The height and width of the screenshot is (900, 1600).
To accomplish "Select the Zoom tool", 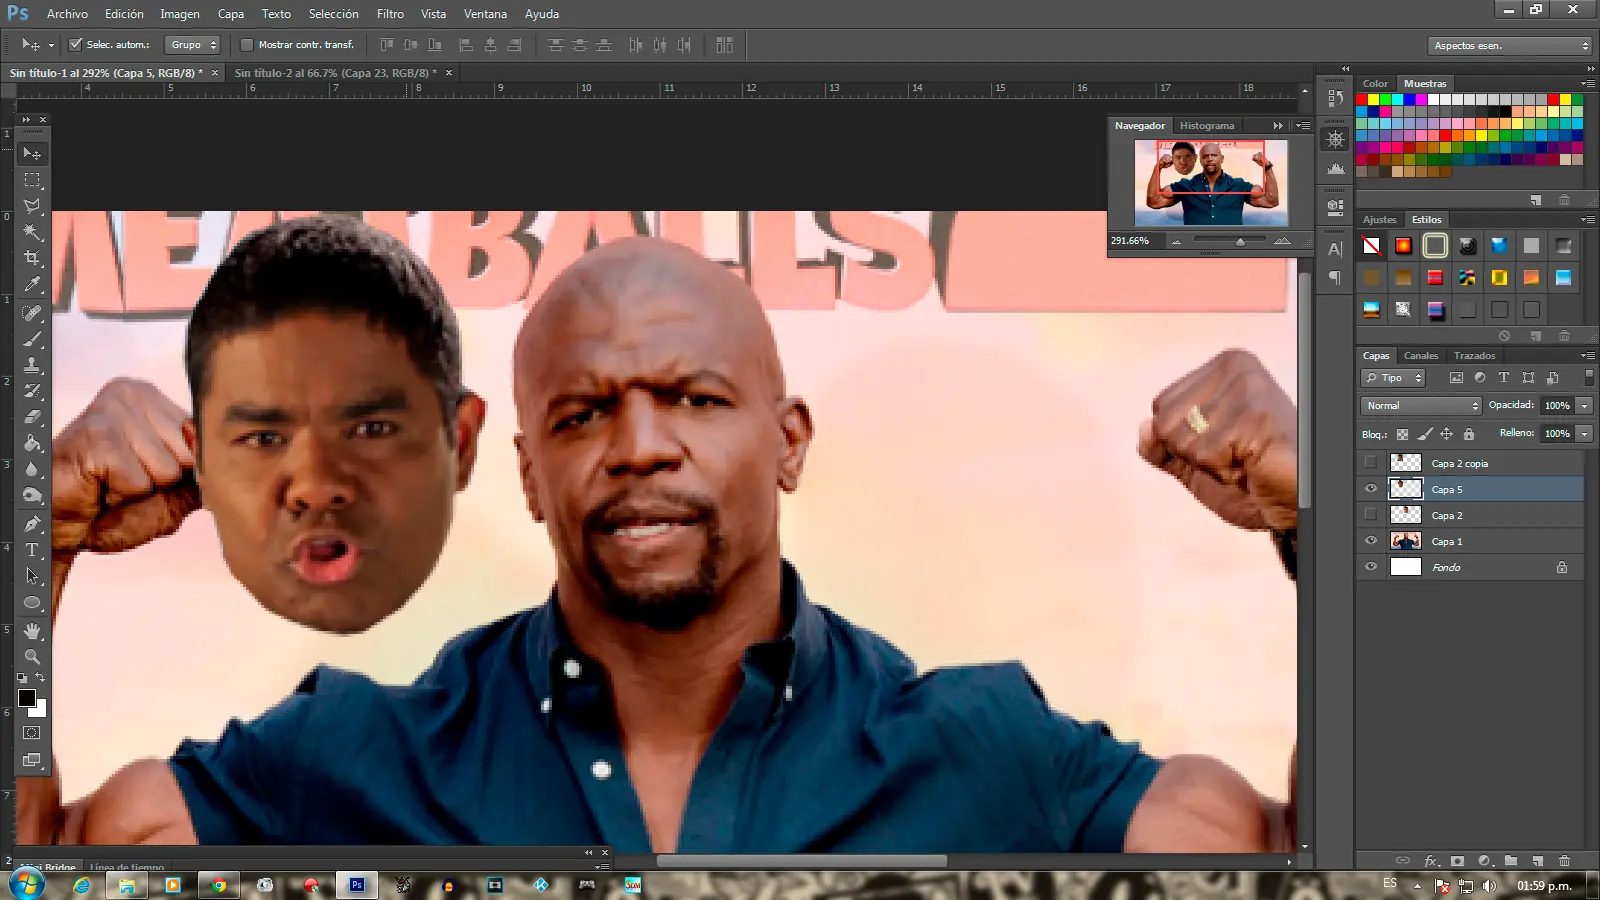I will click(32, 657).
